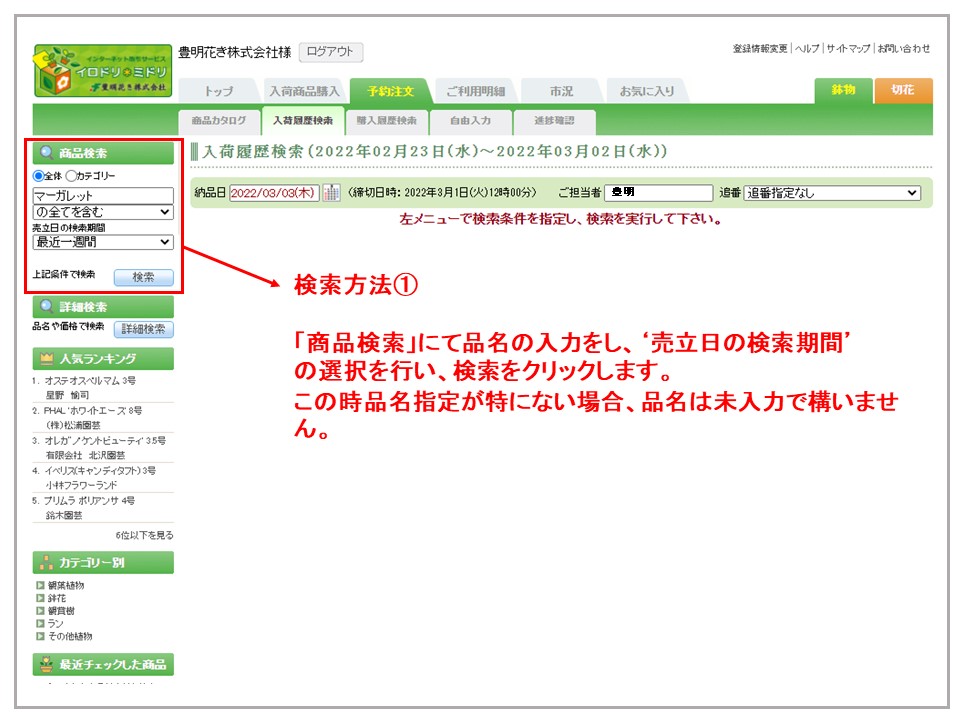Expand the 追番指定なし dropdown

click(832, 193)
